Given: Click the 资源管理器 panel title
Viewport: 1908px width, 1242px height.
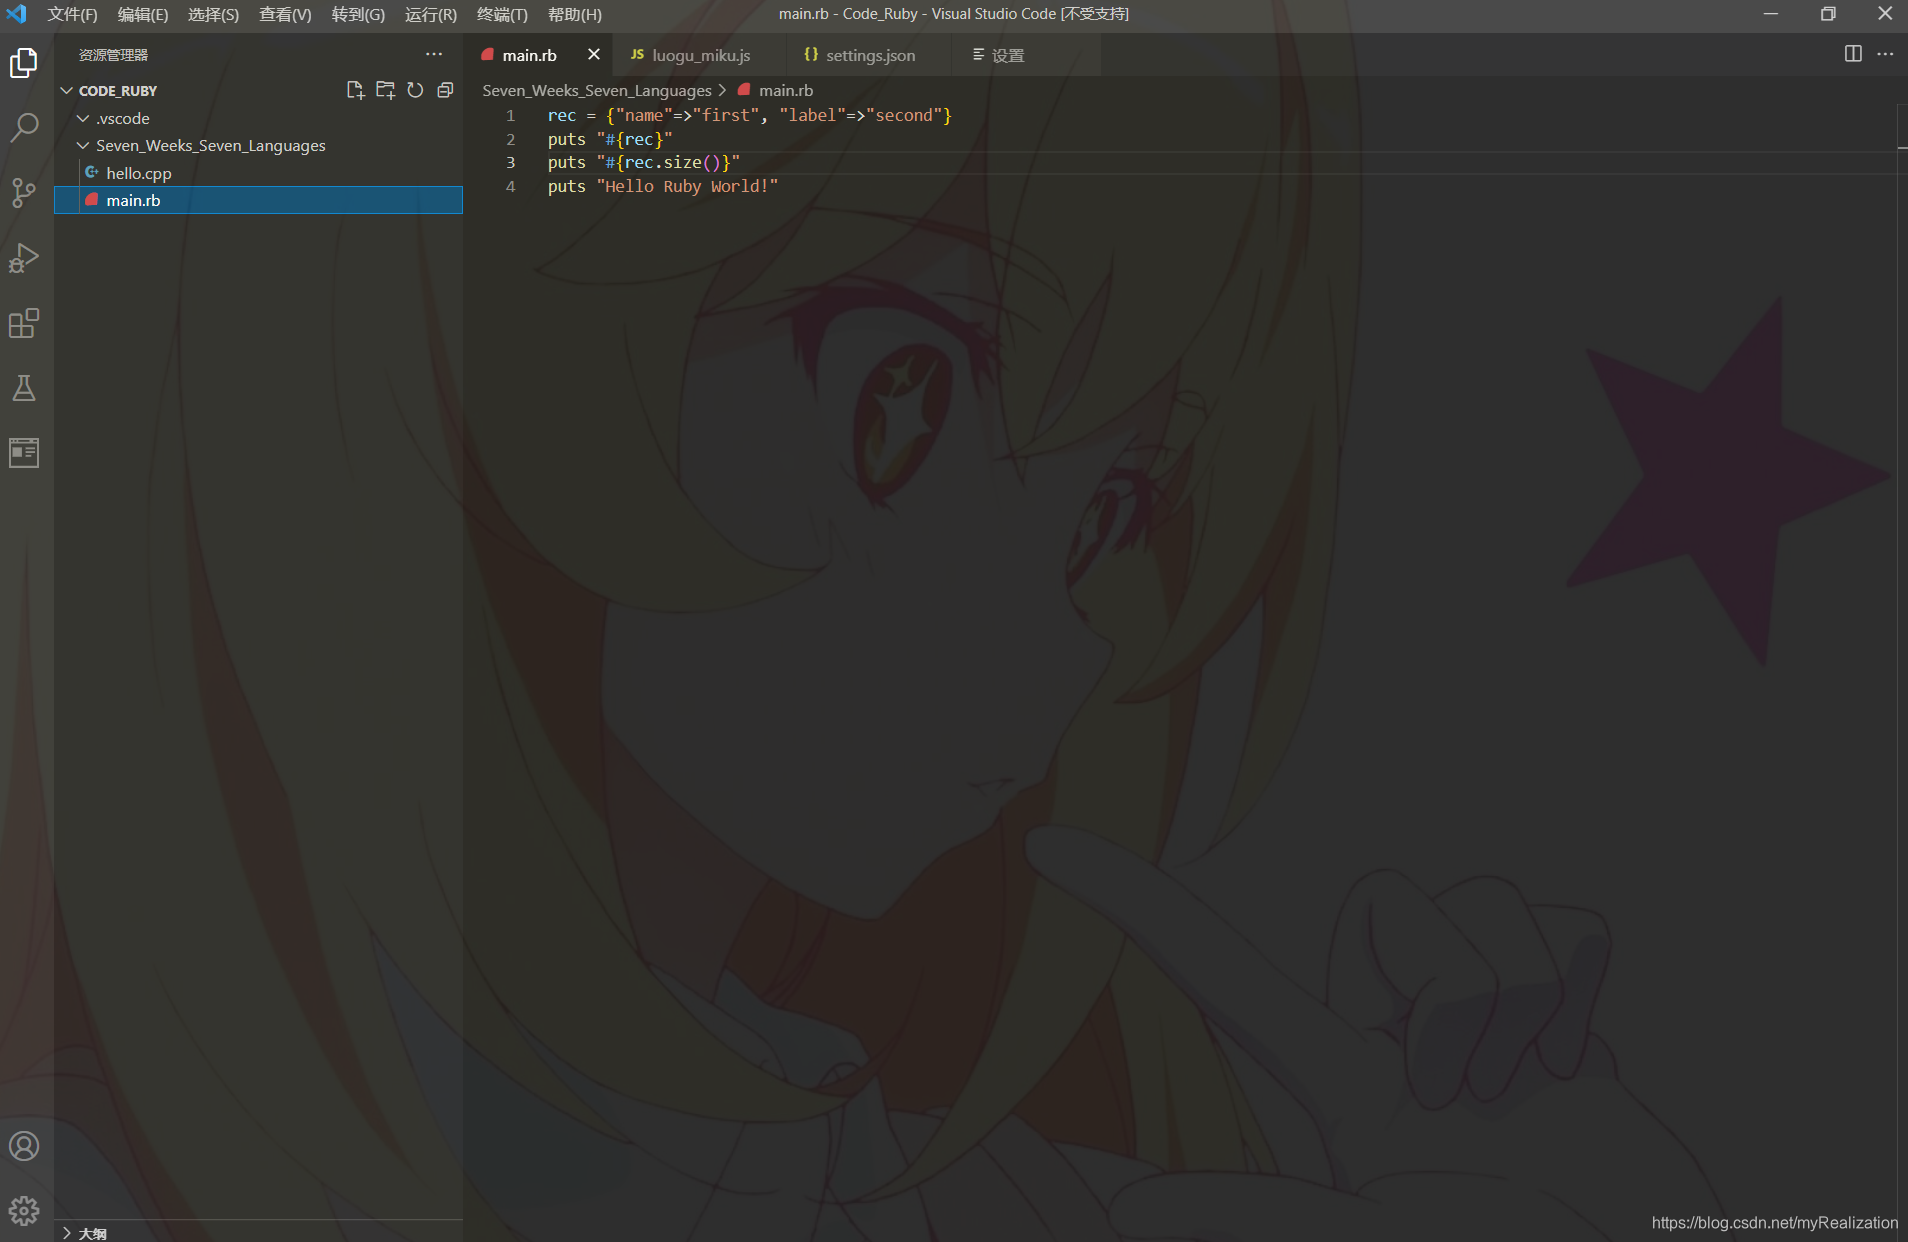Looking at the screenshot, I should click(113, 55).
